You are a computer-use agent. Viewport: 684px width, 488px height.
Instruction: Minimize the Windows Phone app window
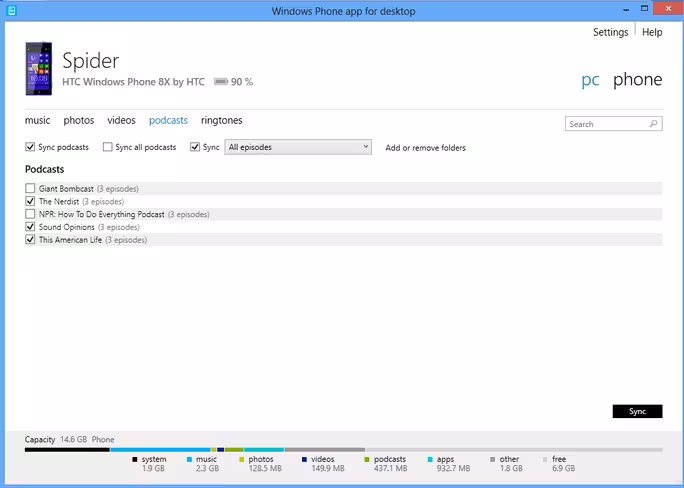pos(626,9)
